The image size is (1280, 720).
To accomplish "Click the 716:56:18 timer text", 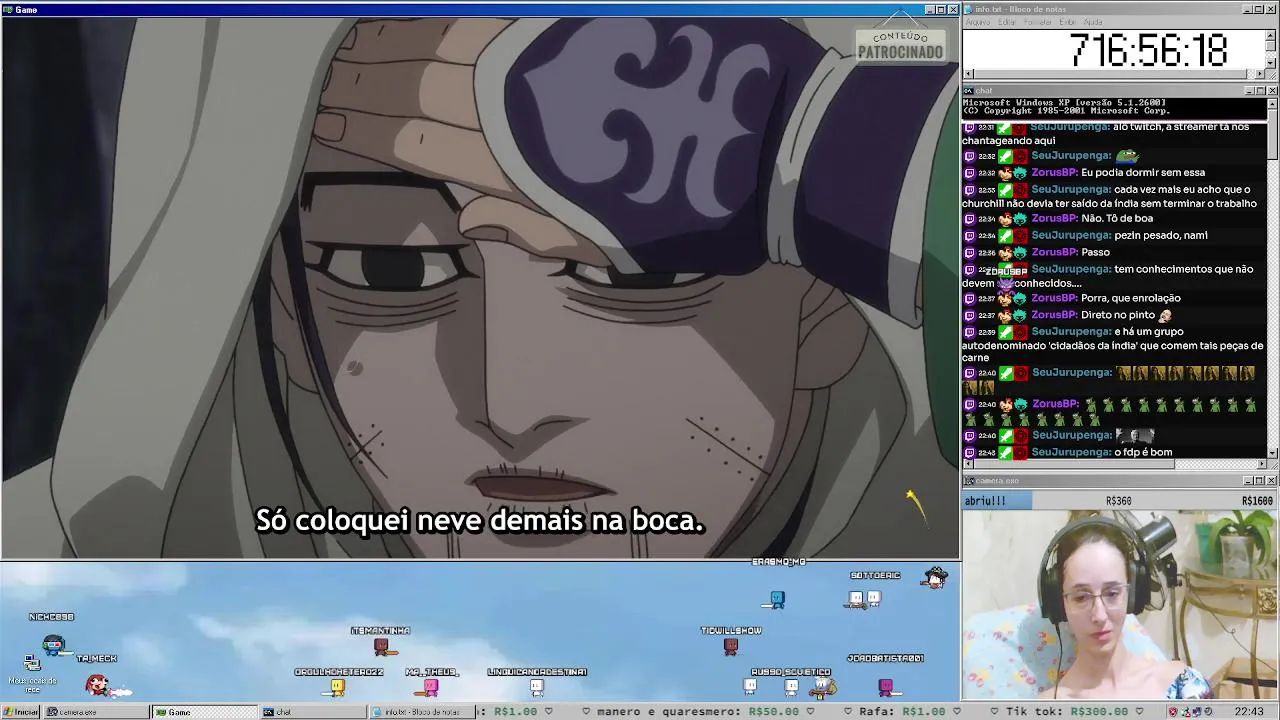I will coord(1147,49).
